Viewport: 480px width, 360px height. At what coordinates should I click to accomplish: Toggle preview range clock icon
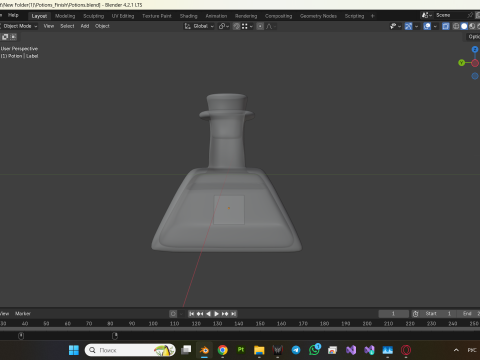pyautogui.click(x=415, y=314)
